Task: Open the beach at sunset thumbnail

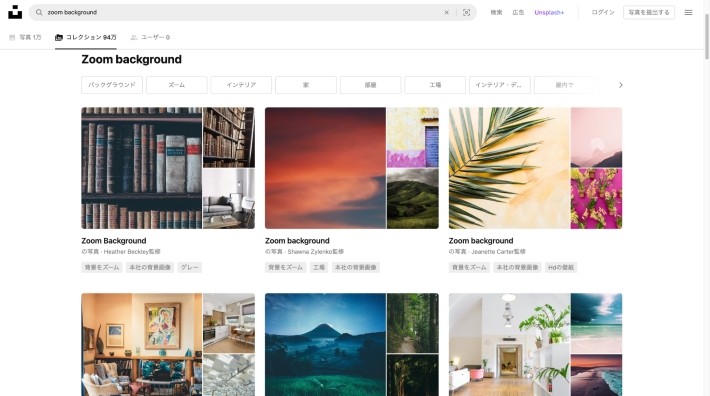Action: 596,375
